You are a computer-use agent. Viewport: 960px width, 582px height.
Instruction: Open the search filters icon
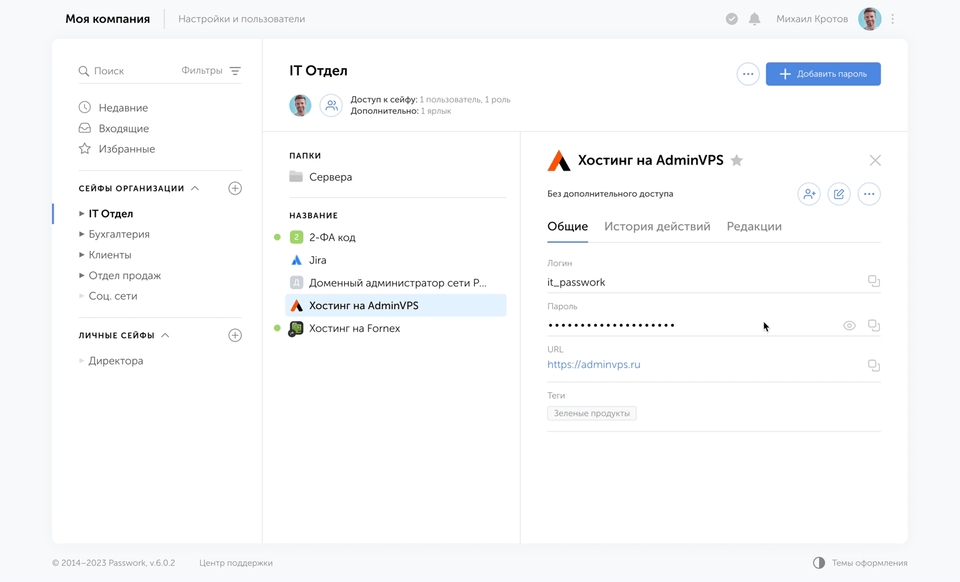[235, 71]
